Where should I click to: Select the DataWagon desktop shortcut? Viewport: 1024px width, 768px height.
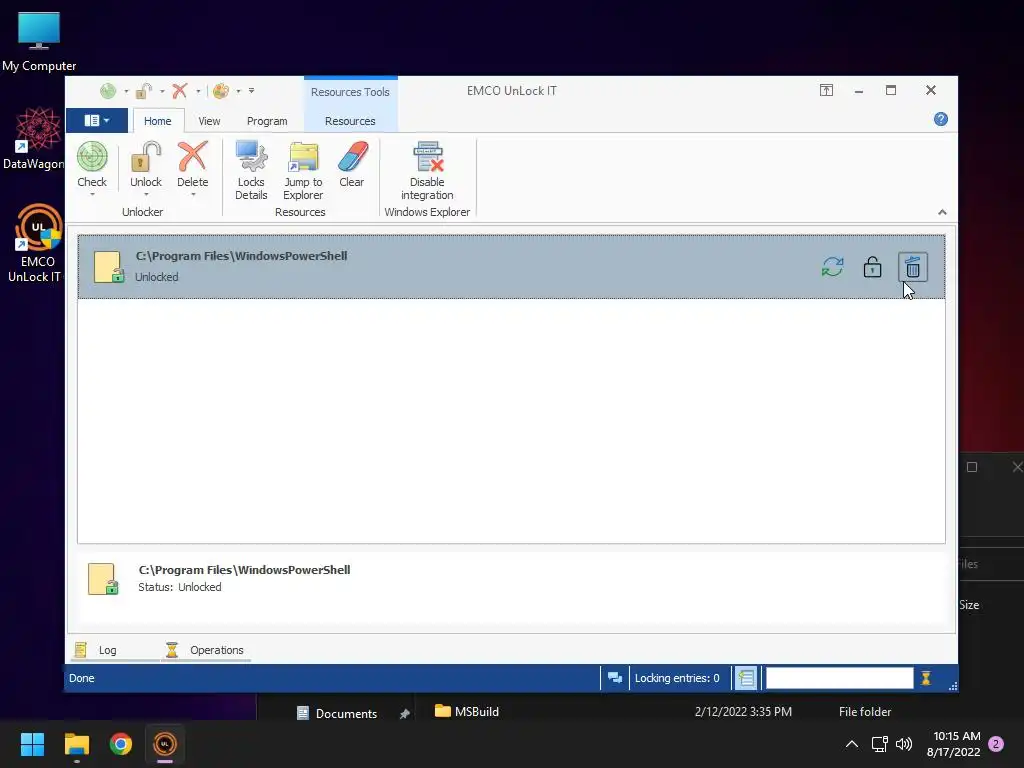[x=34, y=138]
